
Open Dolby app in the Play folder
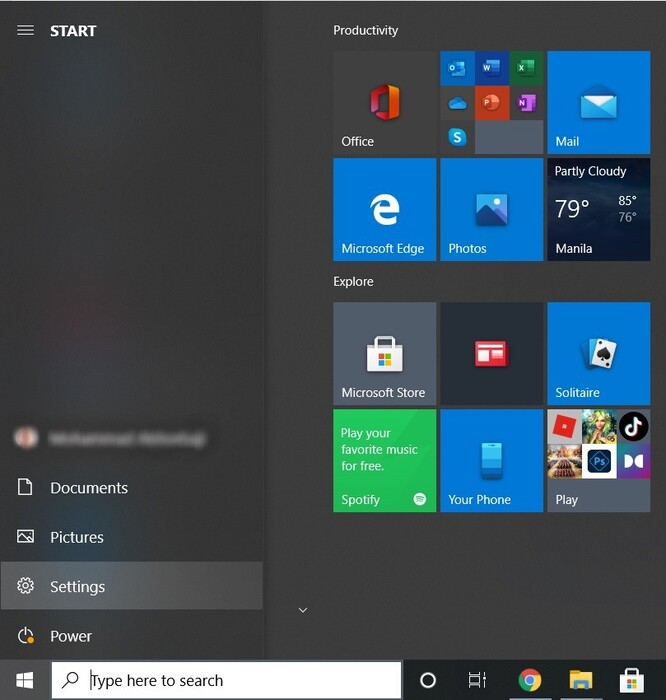tap(633, 462)
